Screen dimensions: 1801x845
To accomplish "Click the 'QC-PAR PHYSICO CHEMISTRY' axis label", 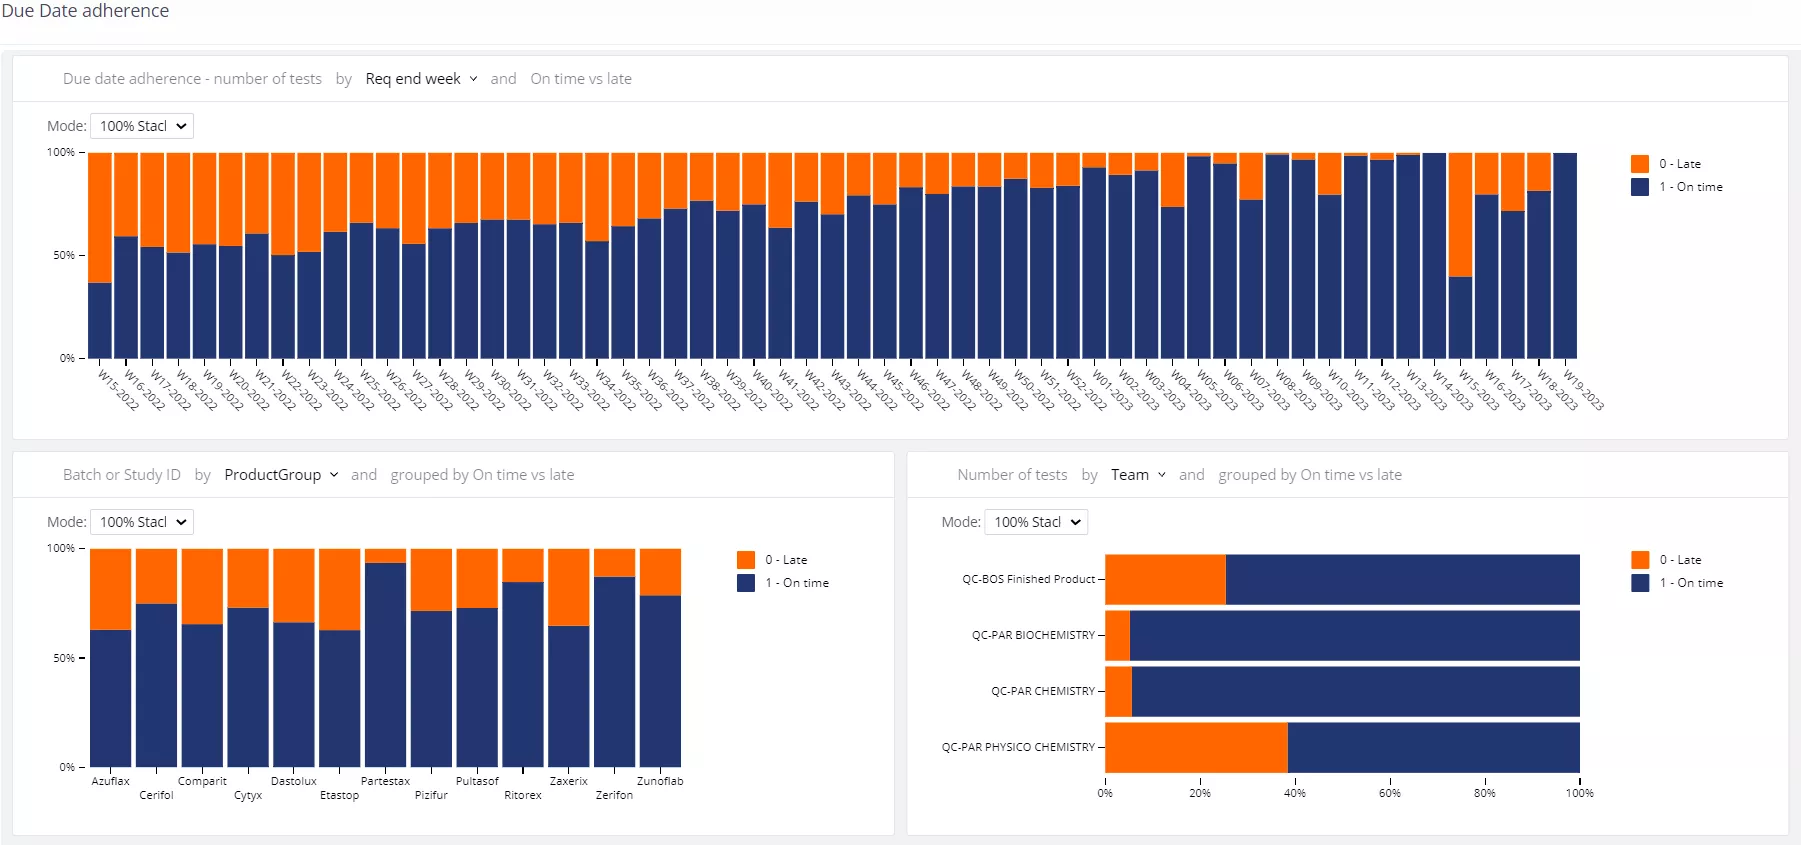I will pos(1018,747).
